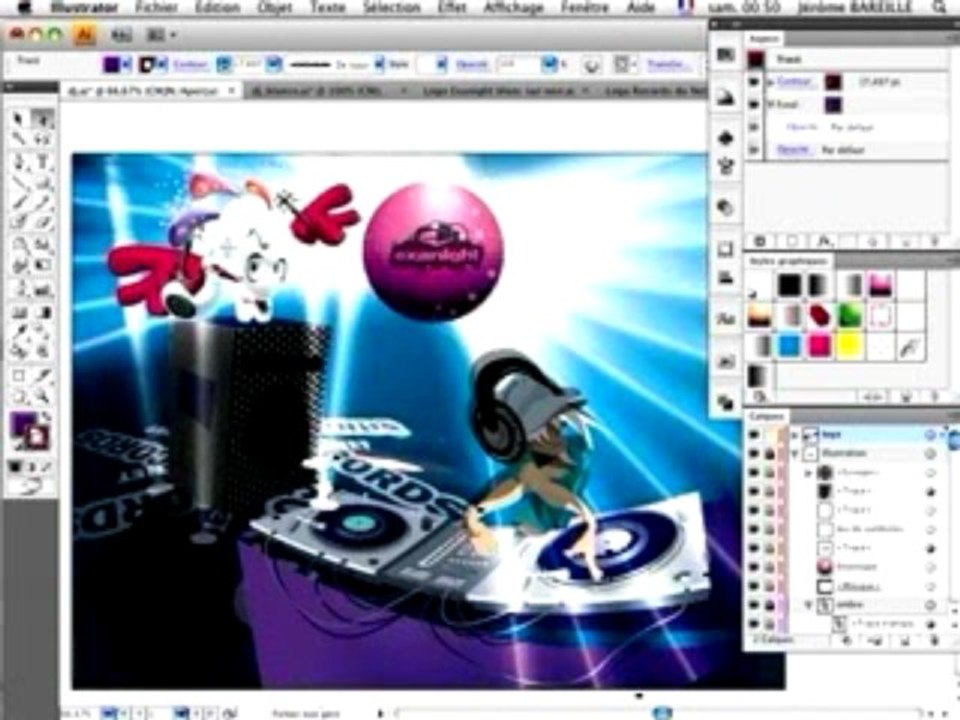Select the Free Transform tool
This screenshot has width=960, height=720.
(x=42, y=266)
